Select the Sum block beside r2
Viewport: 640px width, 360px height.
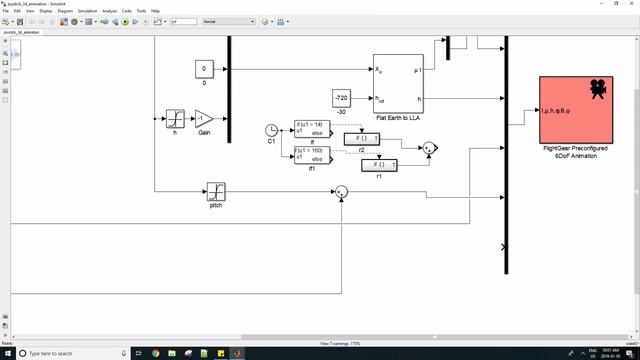[429, 148]
